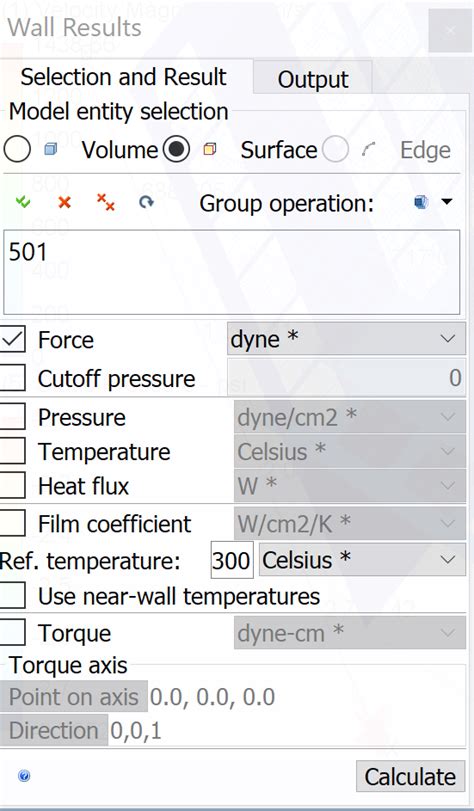Open the Force units dropdown (dyne)
The height and width of the screenshot is (811, 474).
pyautogui.click(x=346, y=339)
